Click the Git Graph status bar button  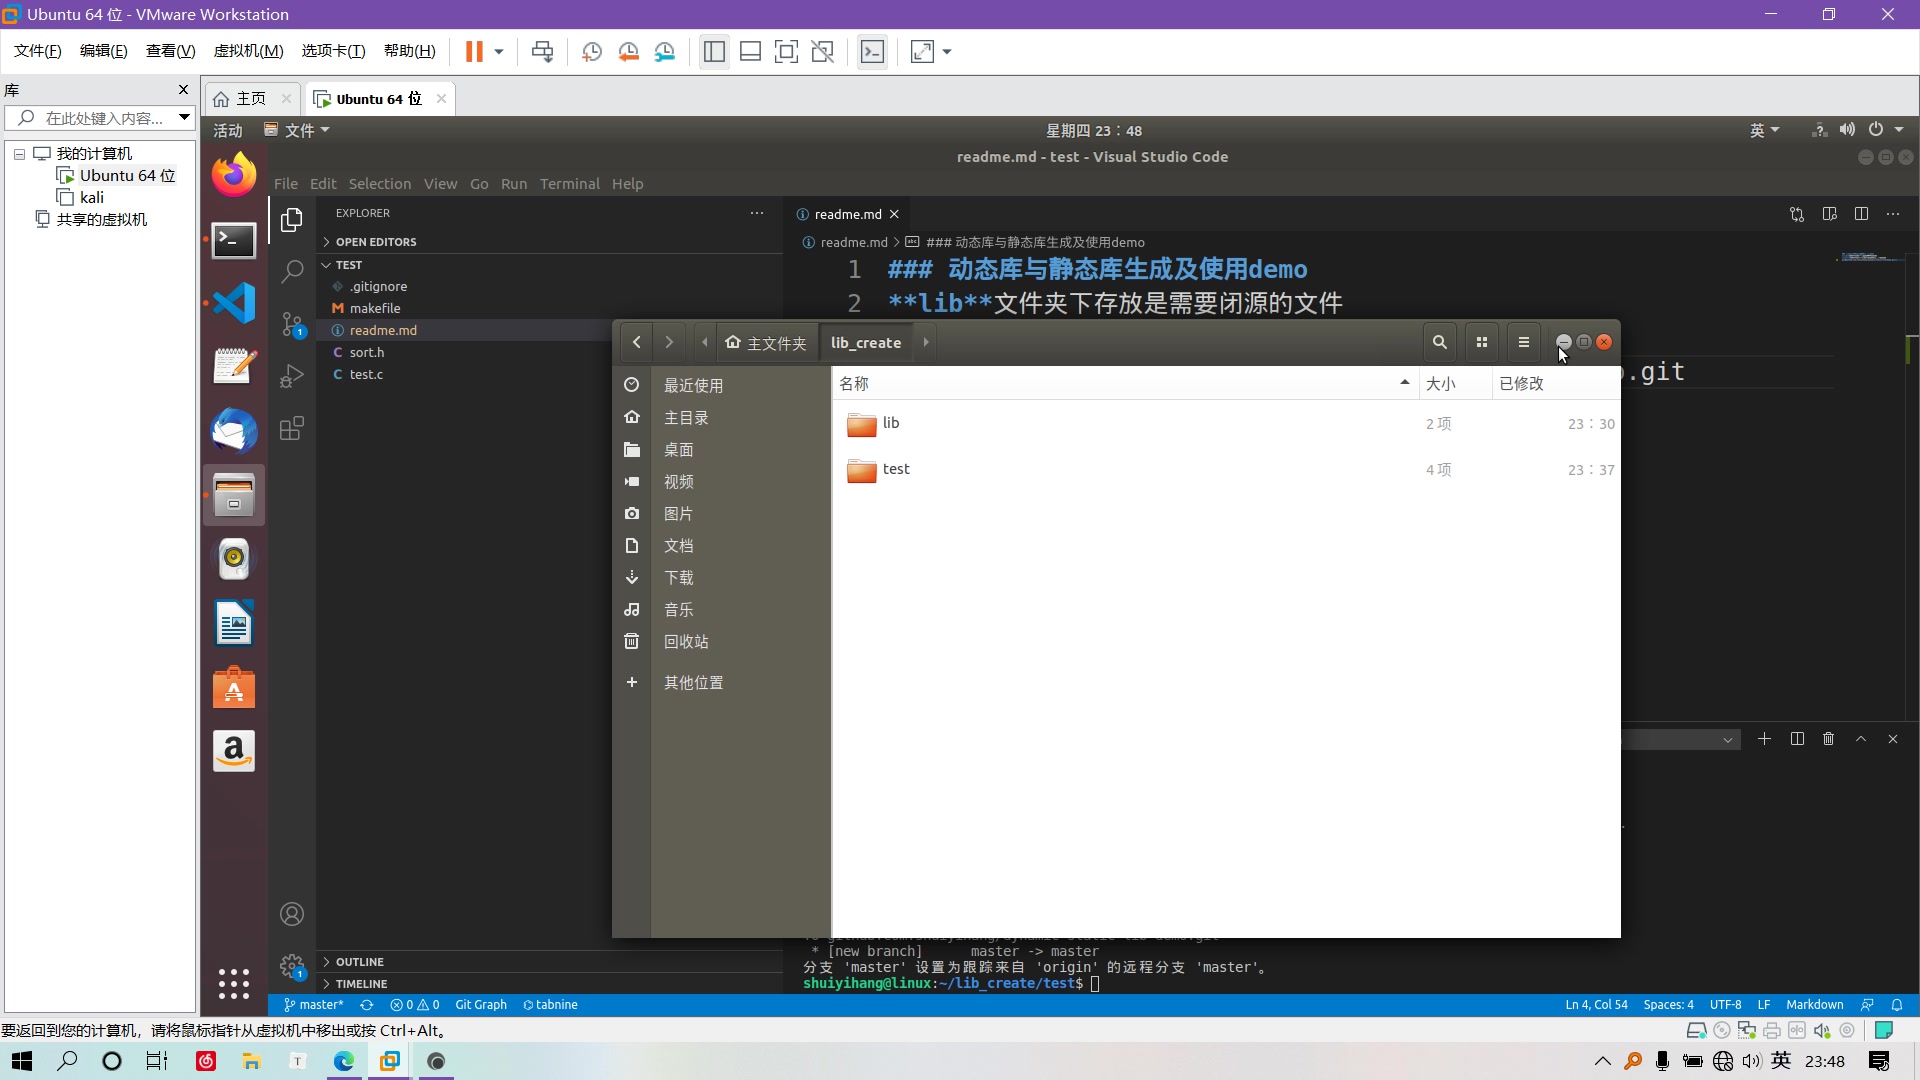coord(480,1005)
